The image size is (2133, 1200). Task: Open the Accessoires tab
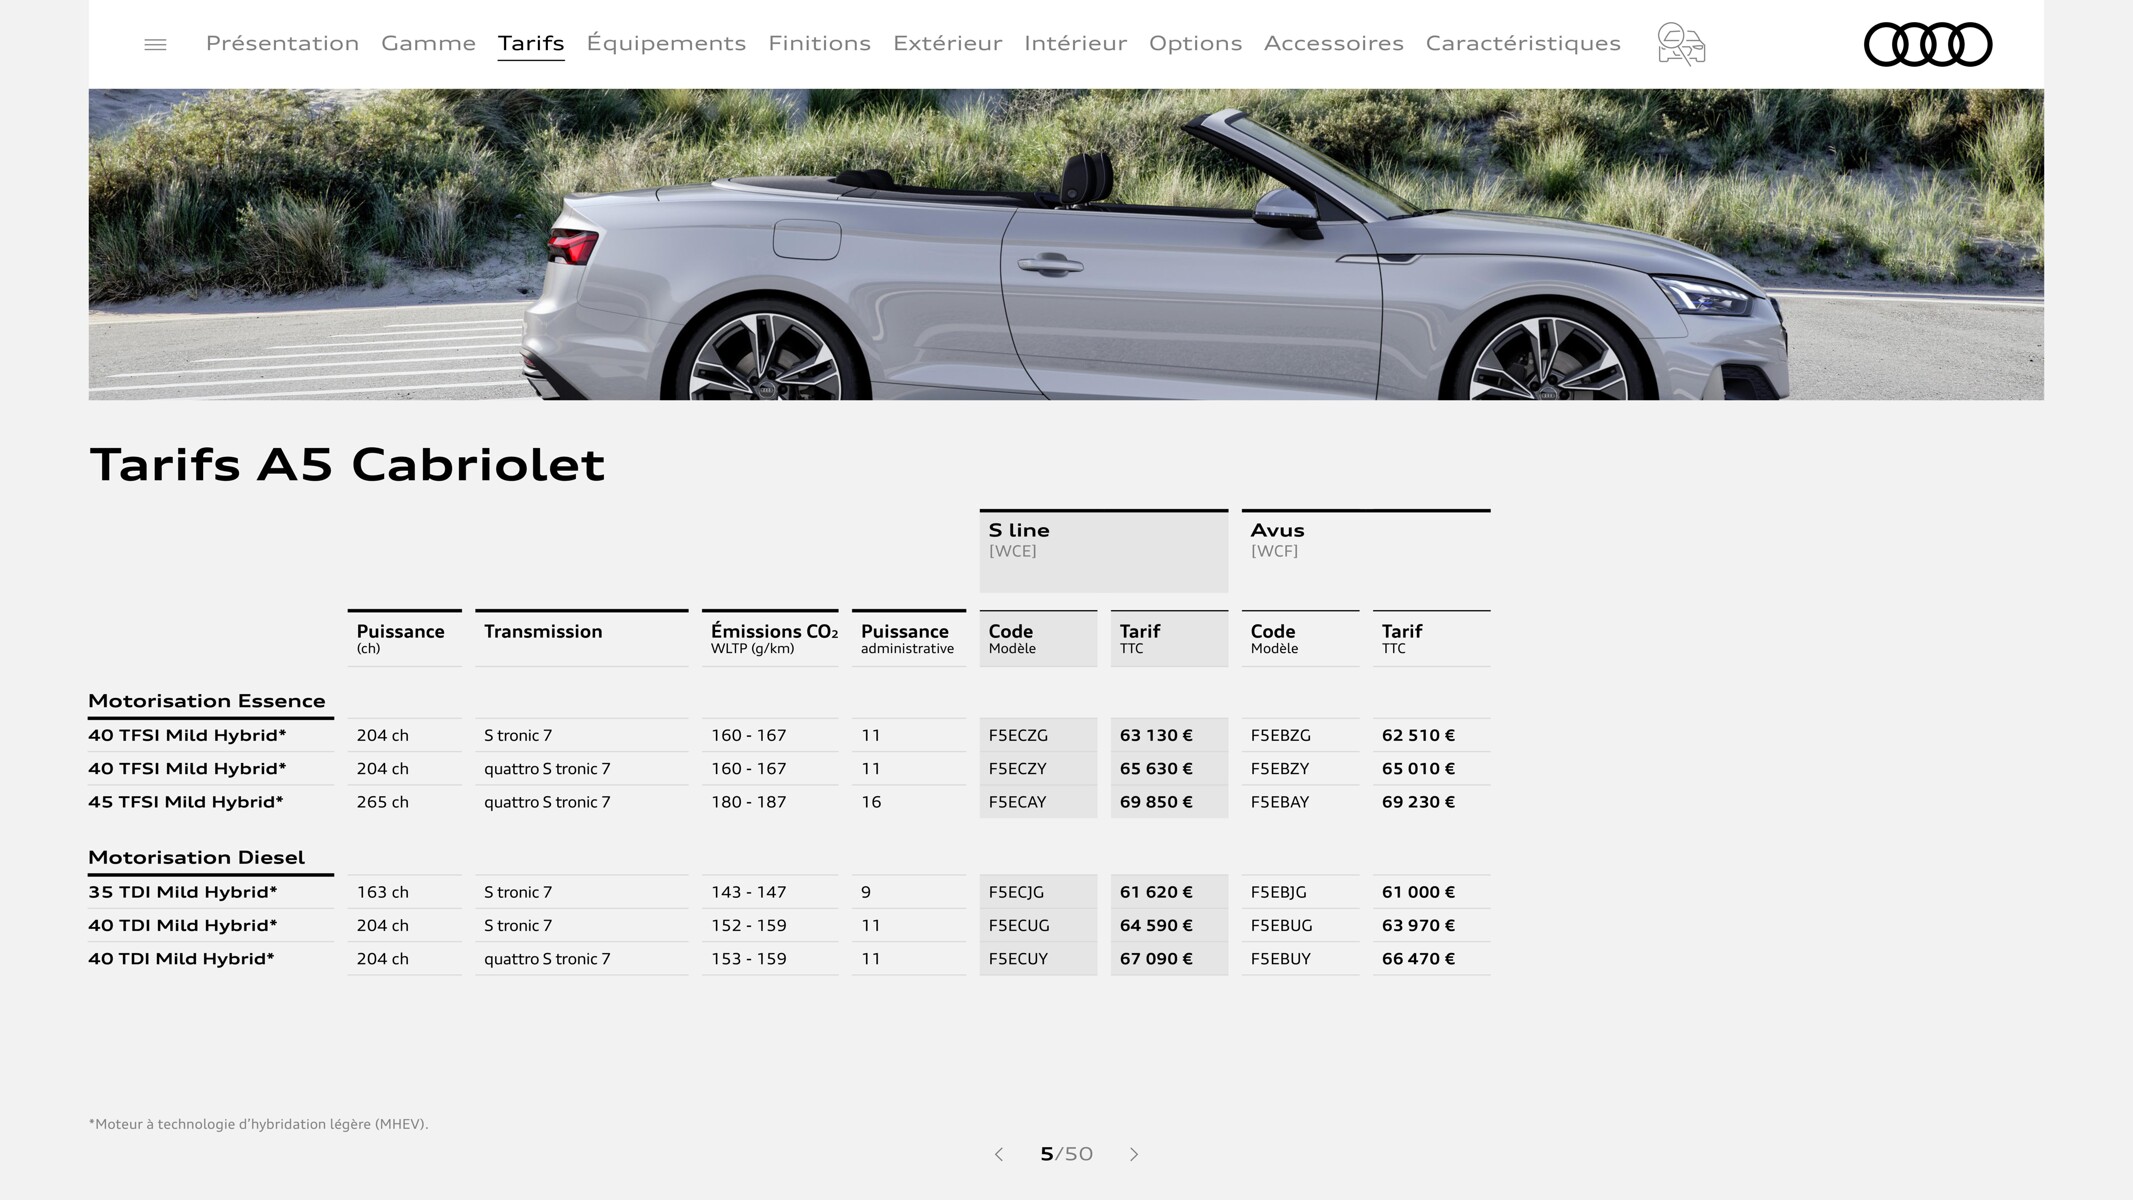[1333, 43]
